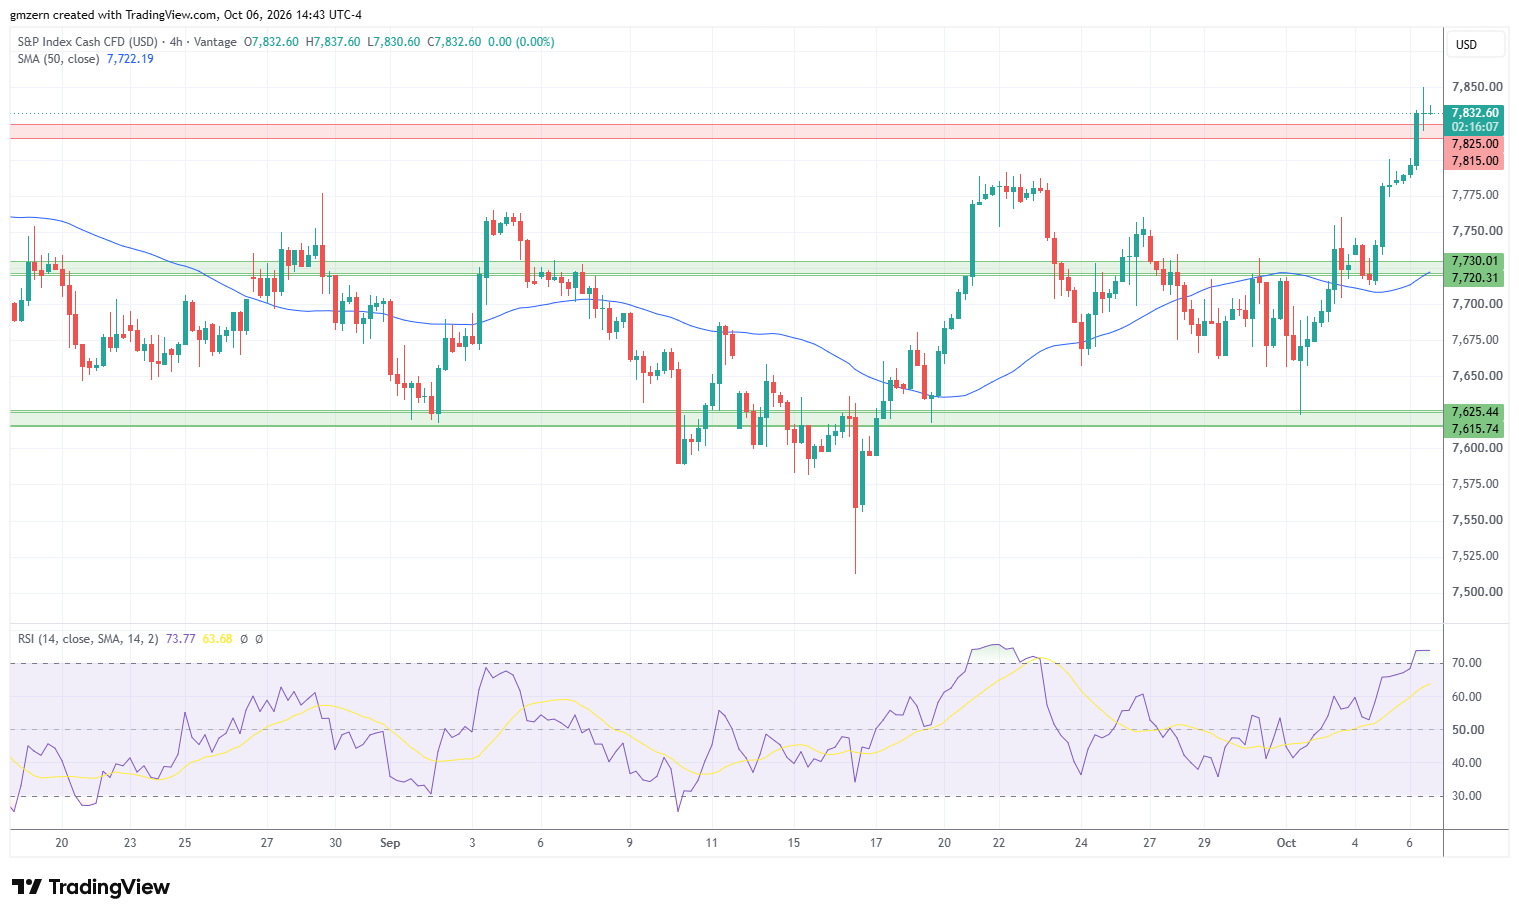Click the RSI 50.00 axis label
The width and height of the screenshot is (1519, 917).
(x=1467, y=730)
